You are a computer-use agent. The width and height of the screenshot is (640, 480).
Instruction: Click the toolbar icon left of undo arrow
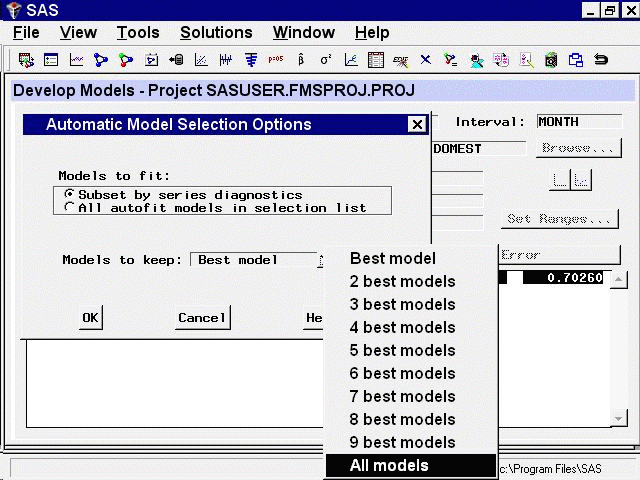[576, 60]
